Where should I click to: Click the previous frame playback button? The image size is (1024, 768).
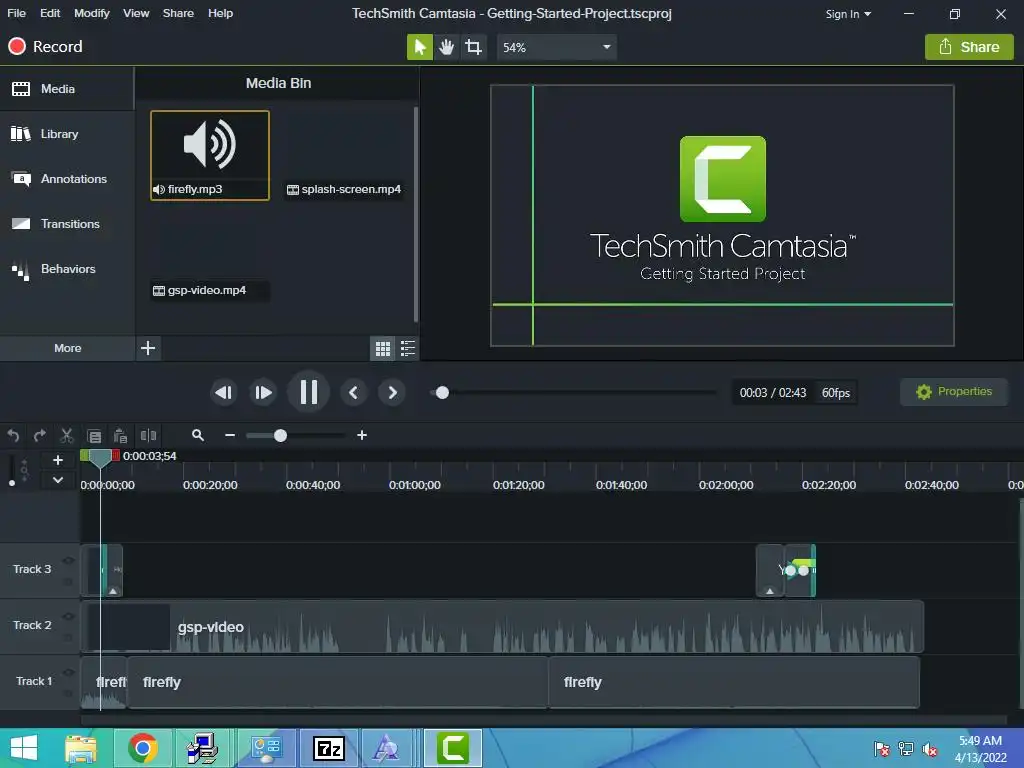(224, 392)
